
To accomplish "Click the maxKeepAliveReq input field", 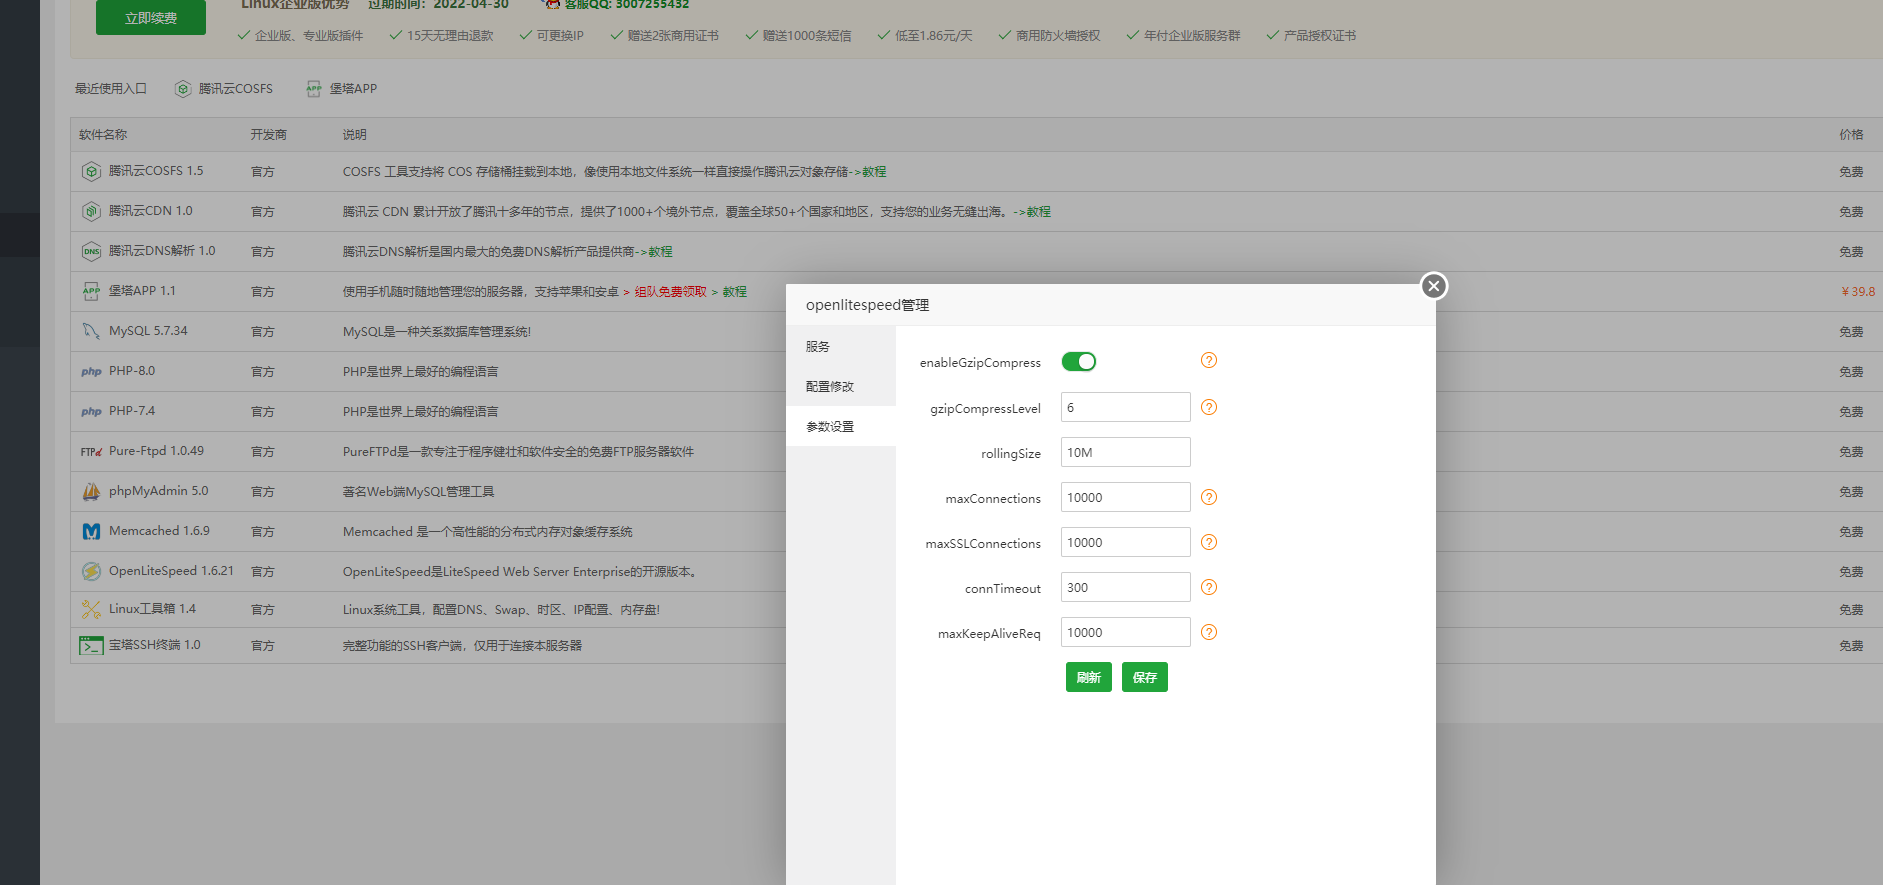I will point(1126,632).
